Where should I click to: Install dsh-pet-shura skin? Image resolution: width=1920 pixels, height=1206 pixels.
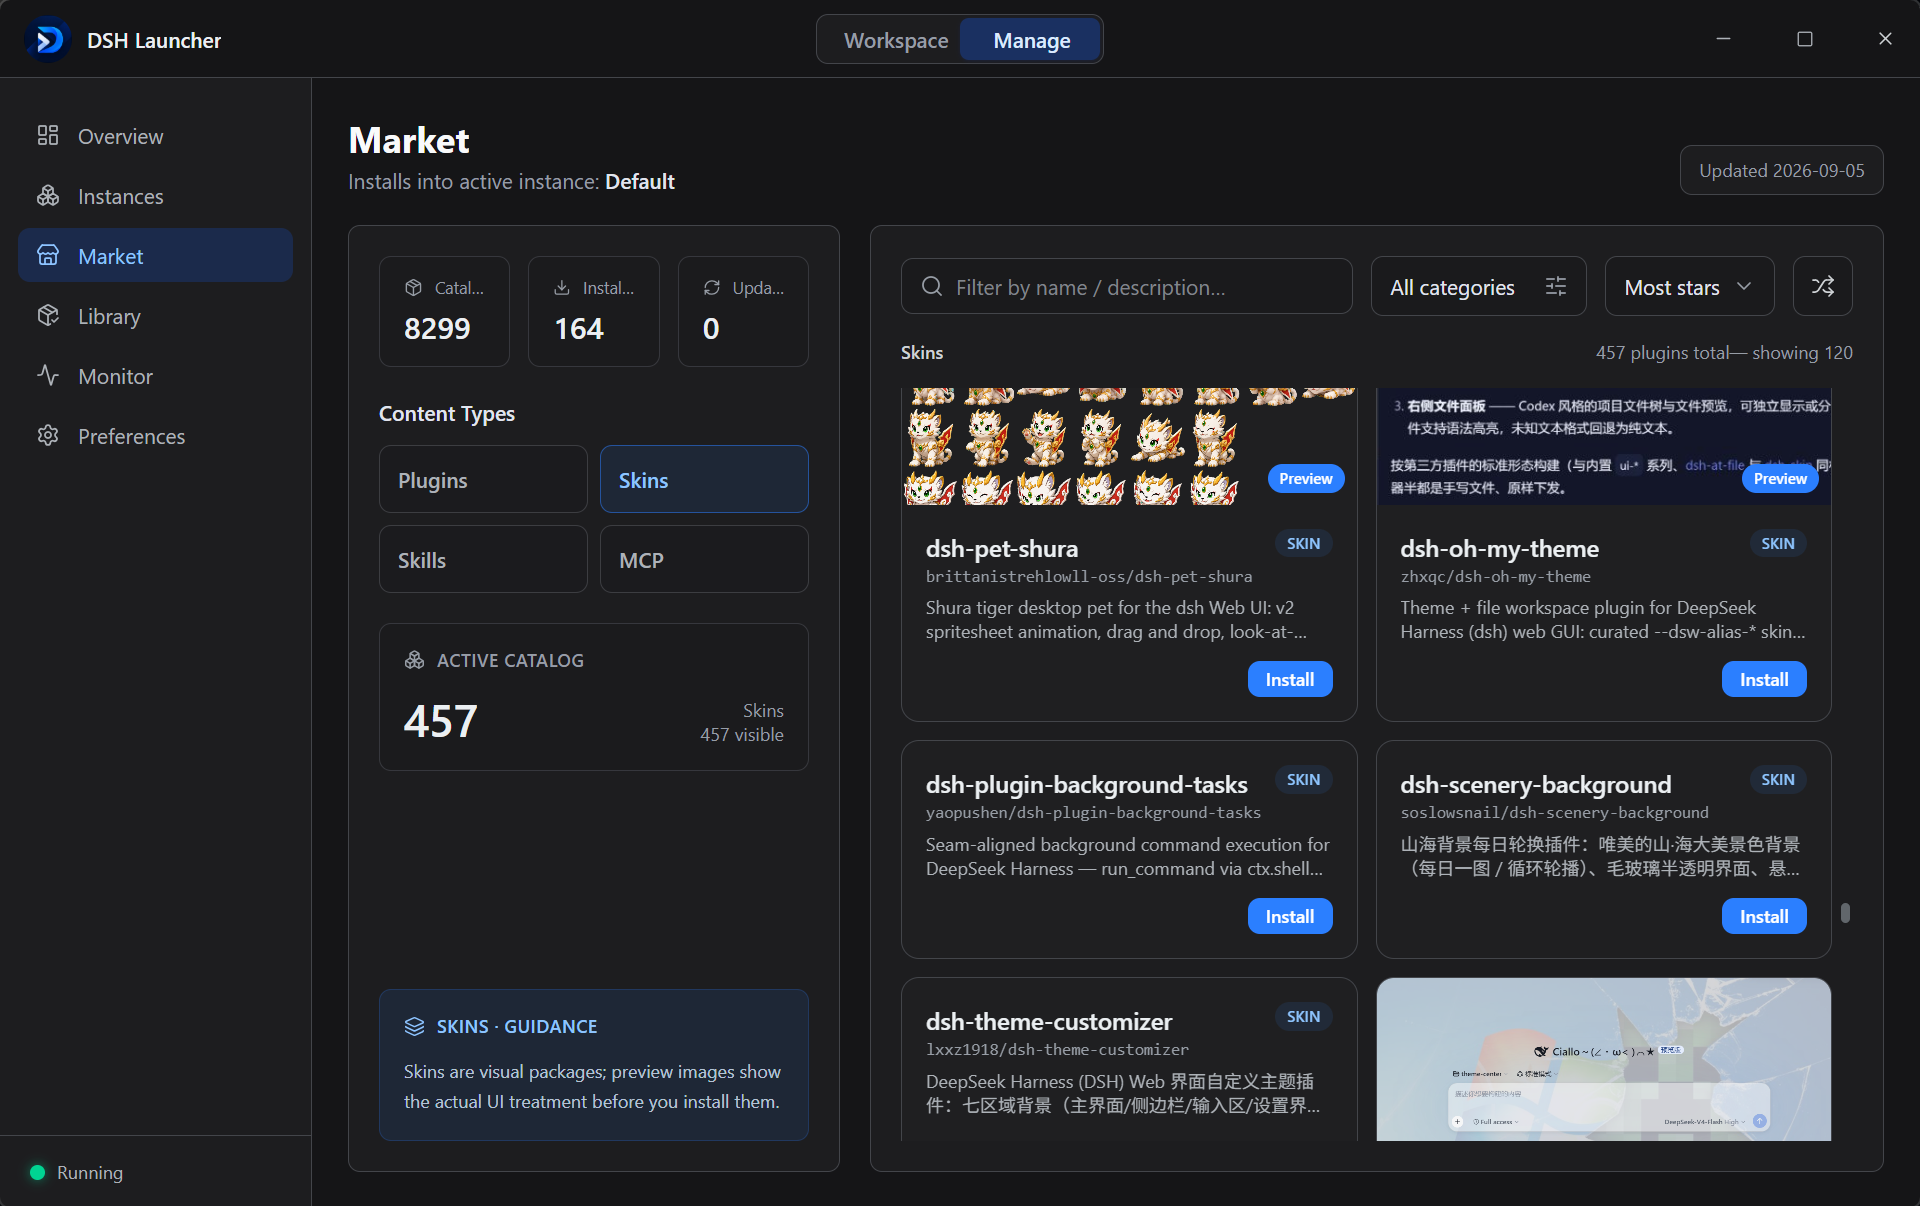point(1289,679)
